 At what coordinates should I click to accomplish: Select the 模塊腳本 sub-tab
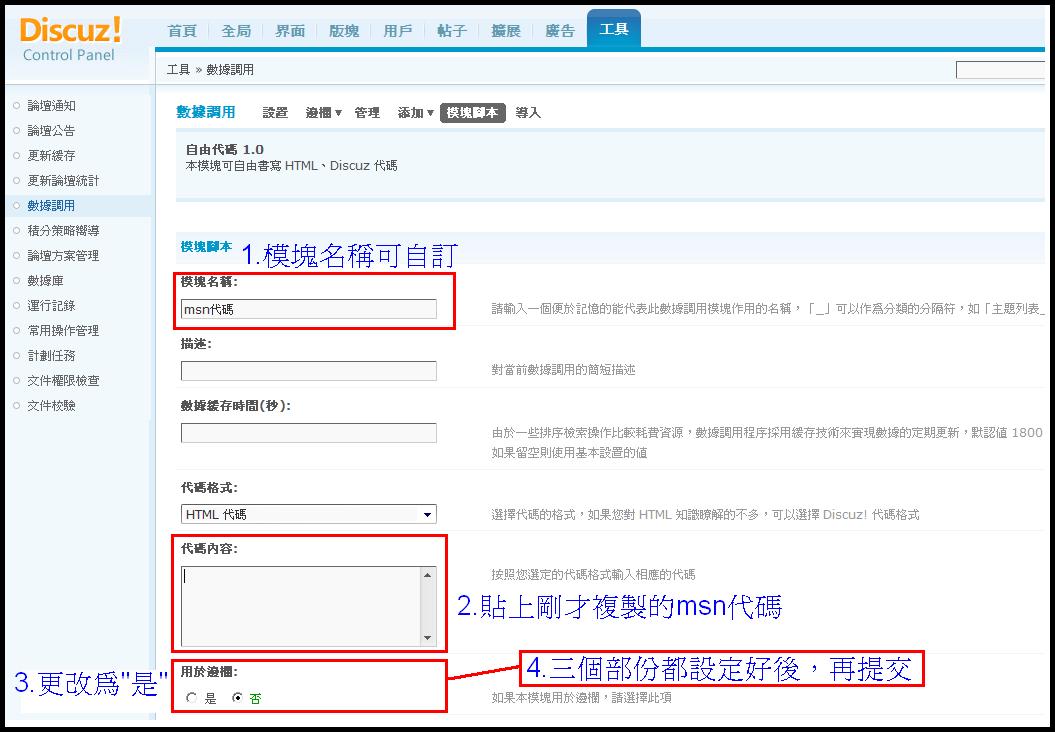point(473,113)
